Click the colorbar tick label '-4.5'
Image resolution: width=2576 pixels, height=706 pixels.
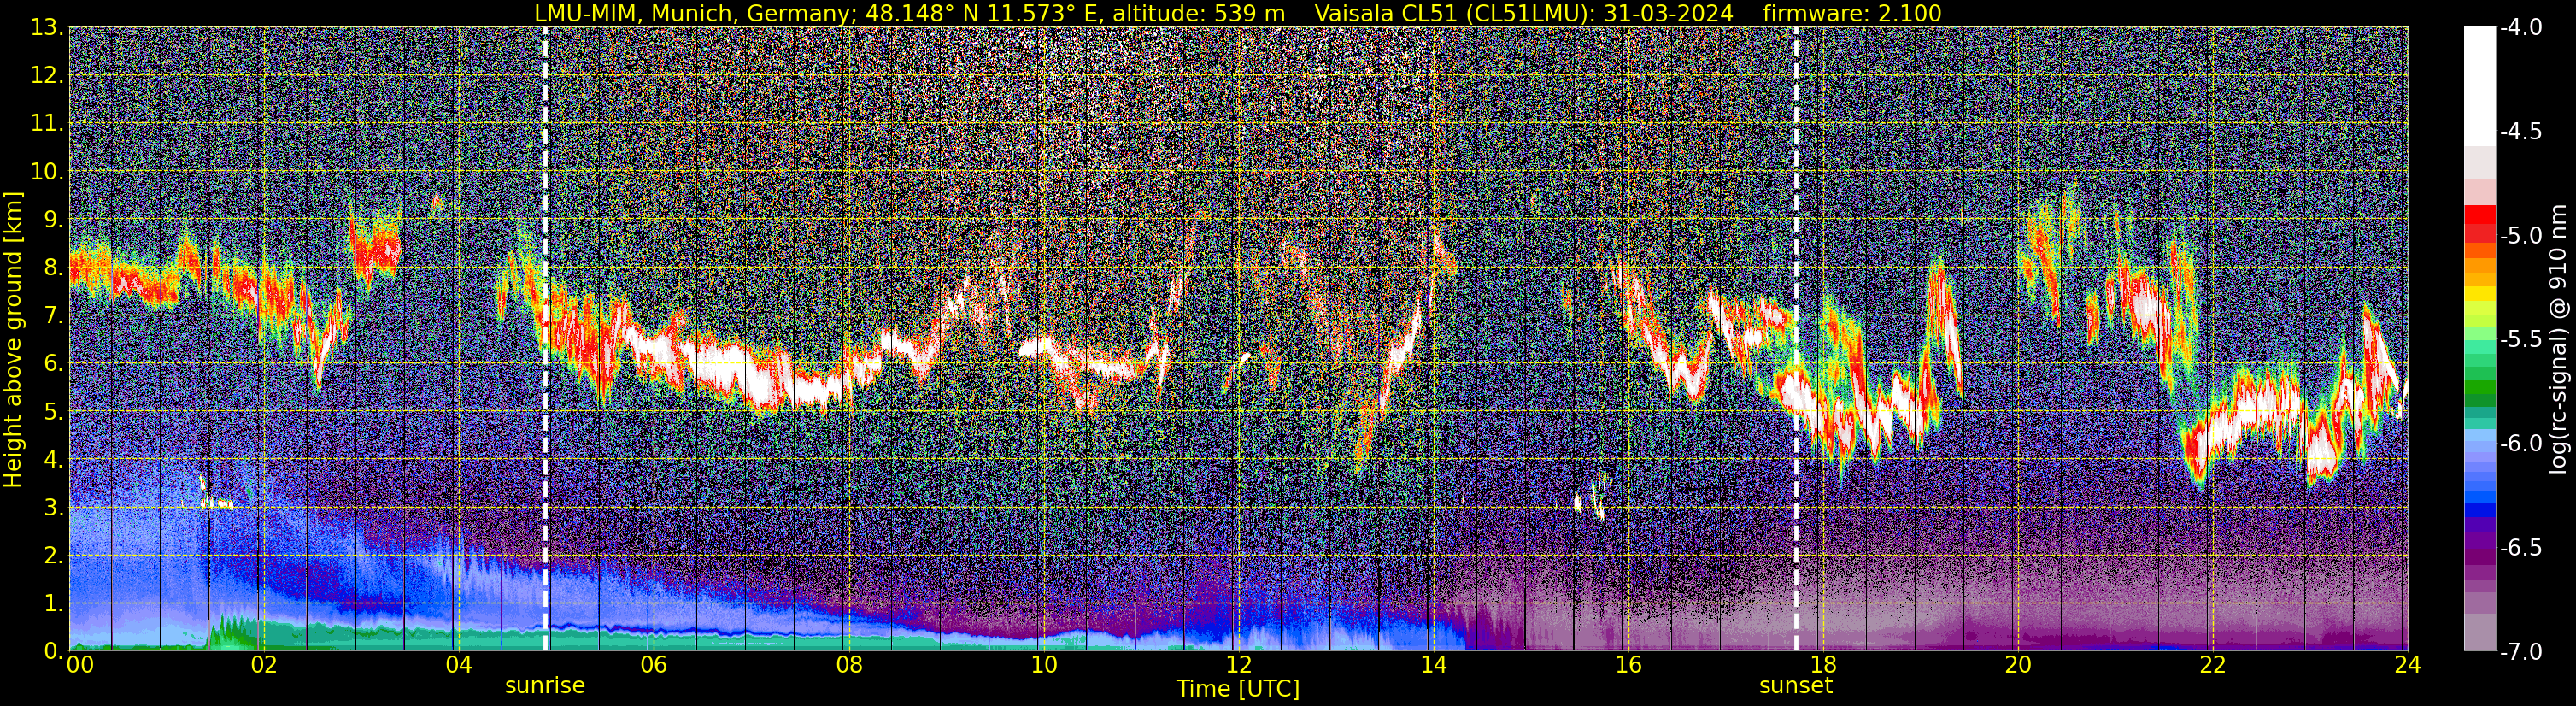point(2520,132)
